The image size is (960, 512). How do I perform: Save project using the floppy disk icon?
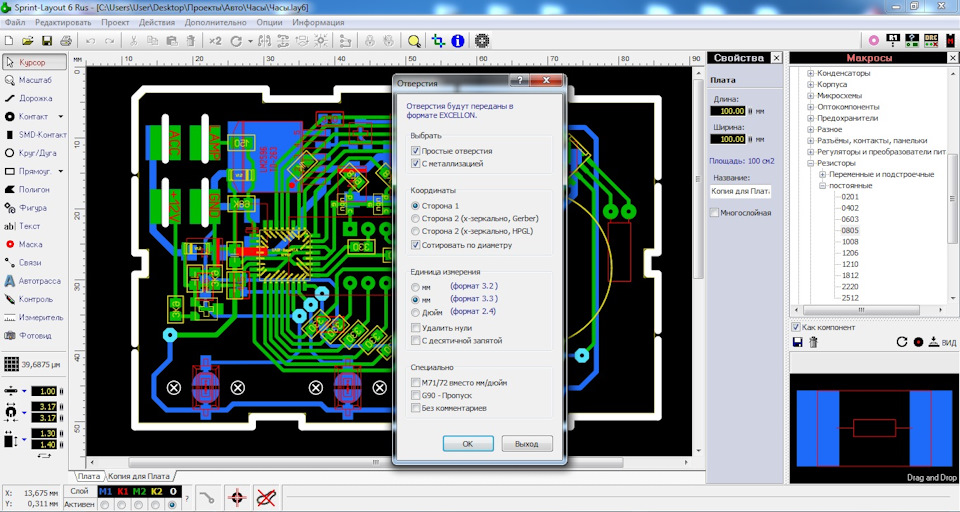(47, 41)
